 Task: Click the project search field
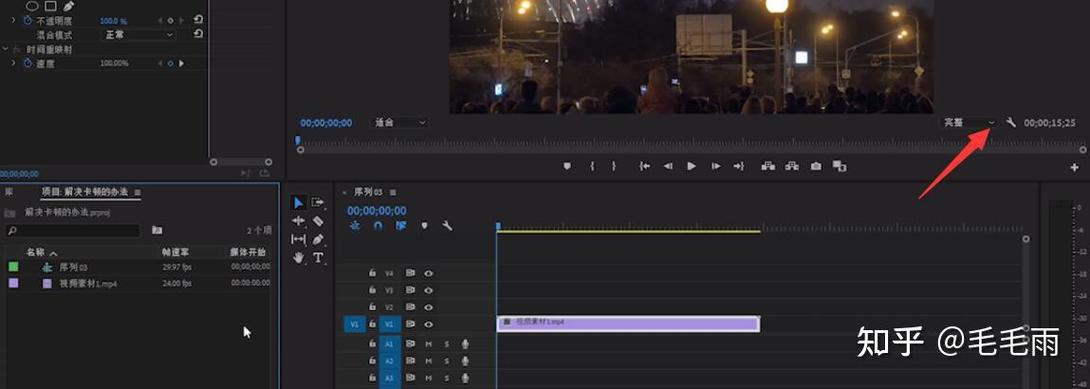pos(73,230)
